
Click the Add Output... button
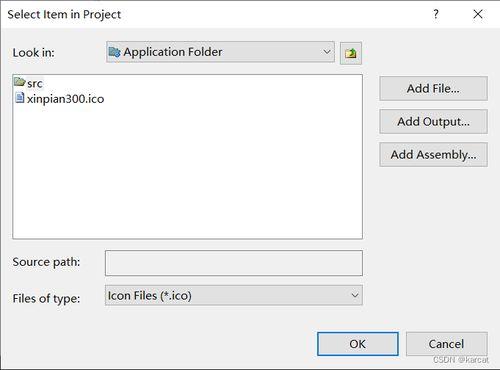pos(433,121)
